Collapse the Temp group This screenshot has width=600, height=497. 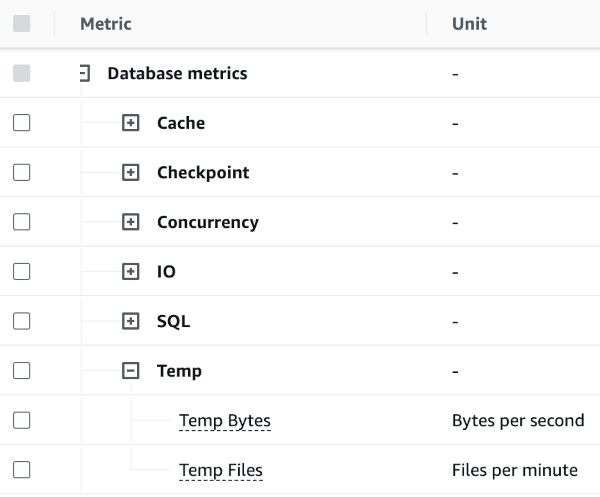pos(130,370)
